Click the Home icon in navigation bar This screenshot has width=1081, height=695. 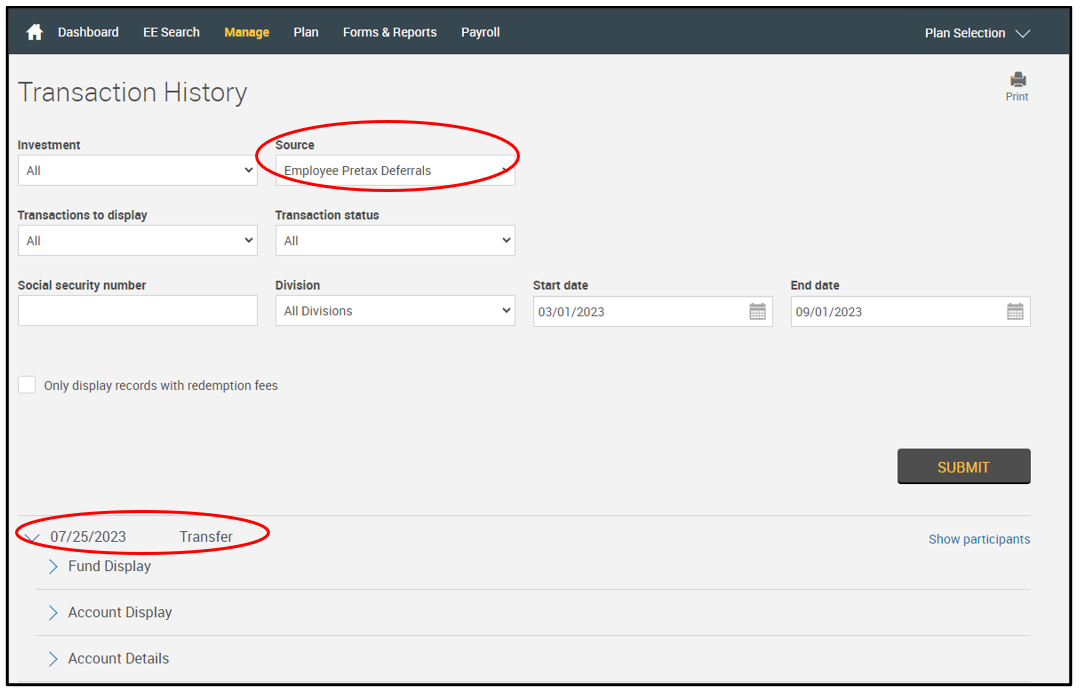(35, 33)
